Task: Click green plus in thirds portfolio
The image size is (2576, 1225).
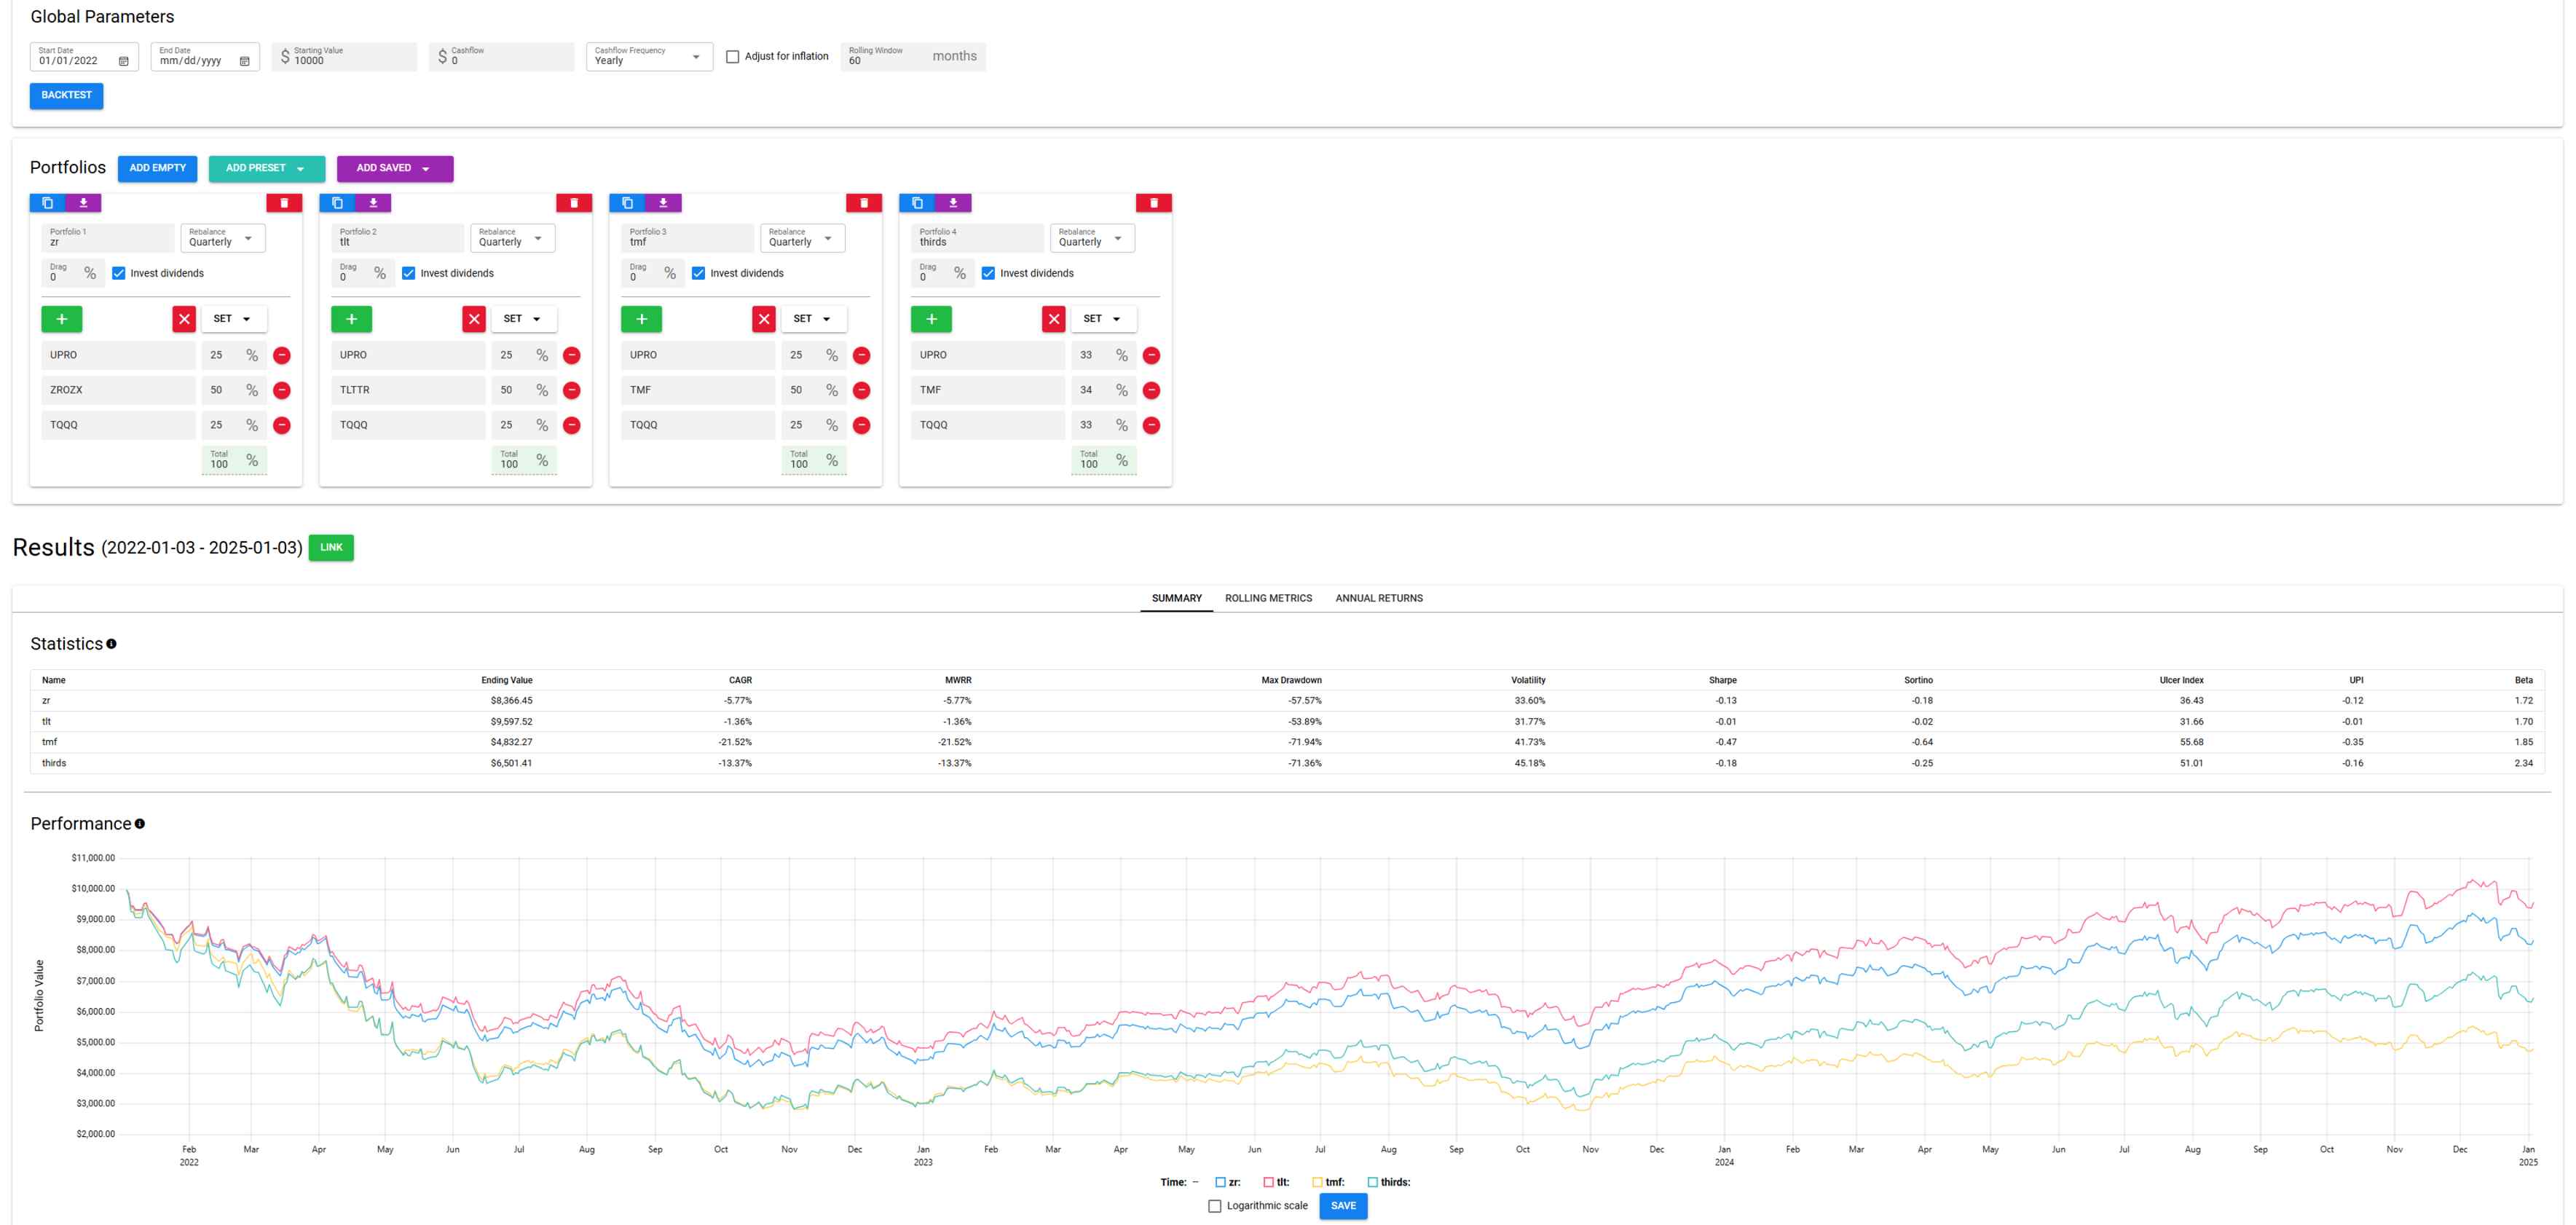Action: point(930,319)
